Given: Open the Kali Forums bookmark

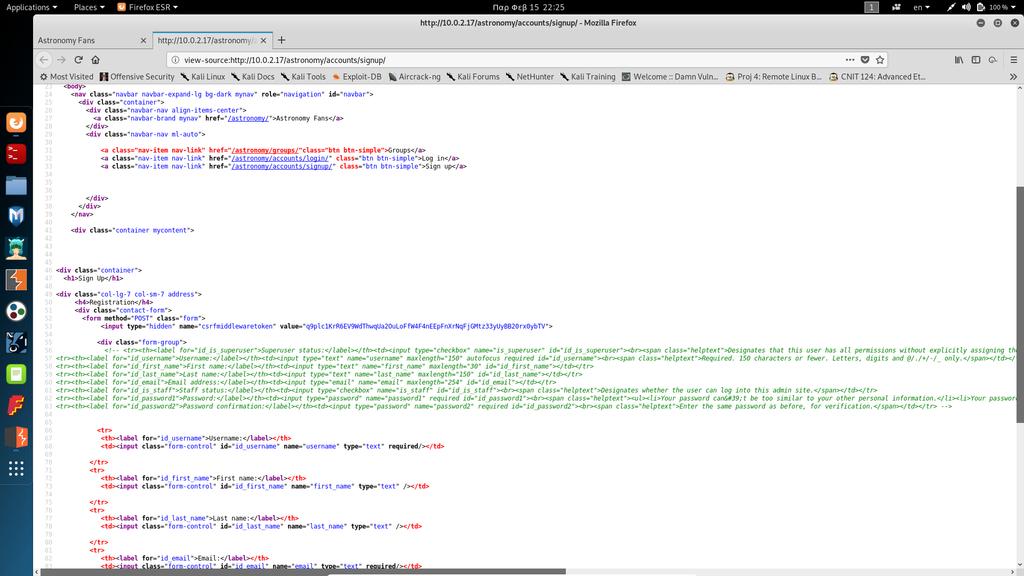Looking at the screenshot, I should click(x=473, y=76).
